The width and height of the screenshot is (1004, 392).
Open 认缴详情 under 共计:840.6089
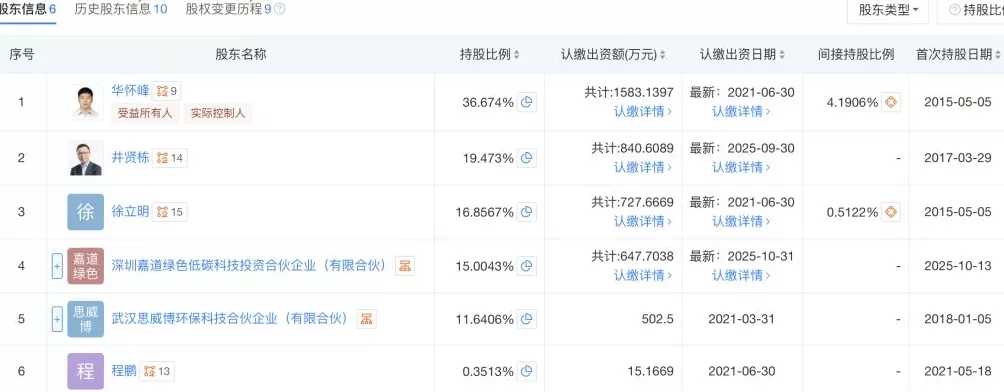click(x=643, y=167)
